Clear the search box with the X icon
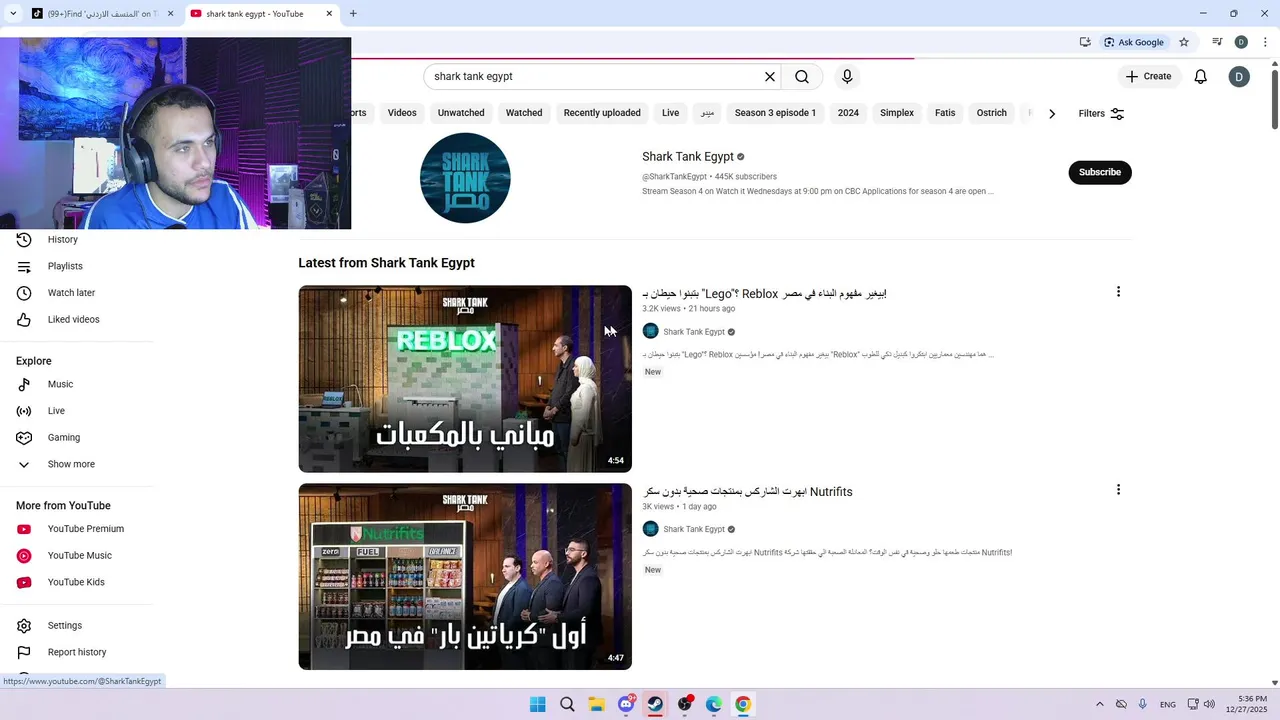The image size is (1280, 720). (770, 76)
